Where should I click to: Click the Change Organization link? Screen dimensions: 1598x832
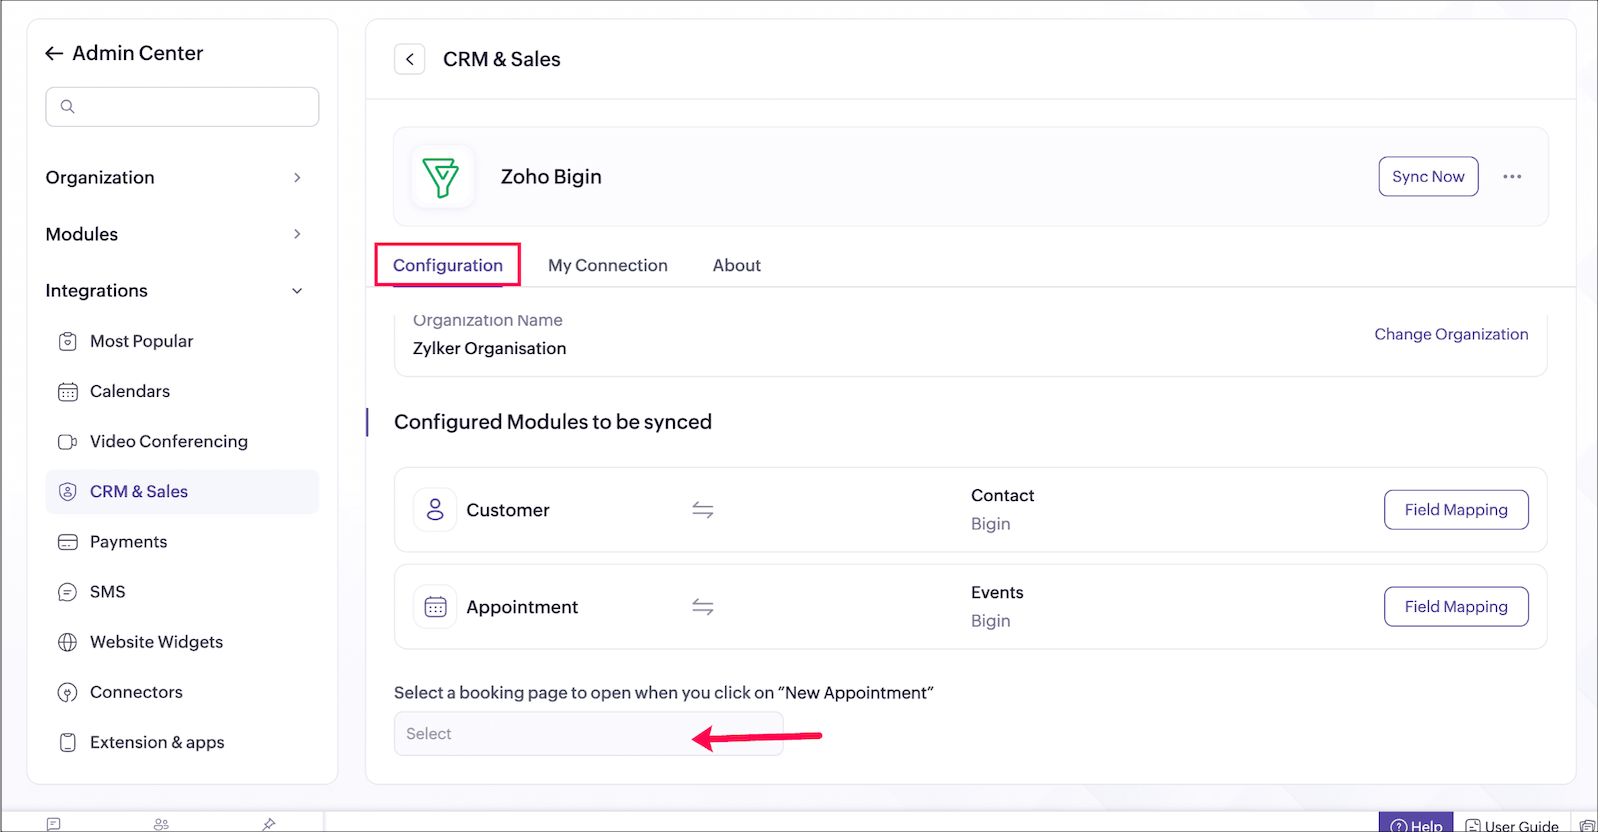[1451, 334]
